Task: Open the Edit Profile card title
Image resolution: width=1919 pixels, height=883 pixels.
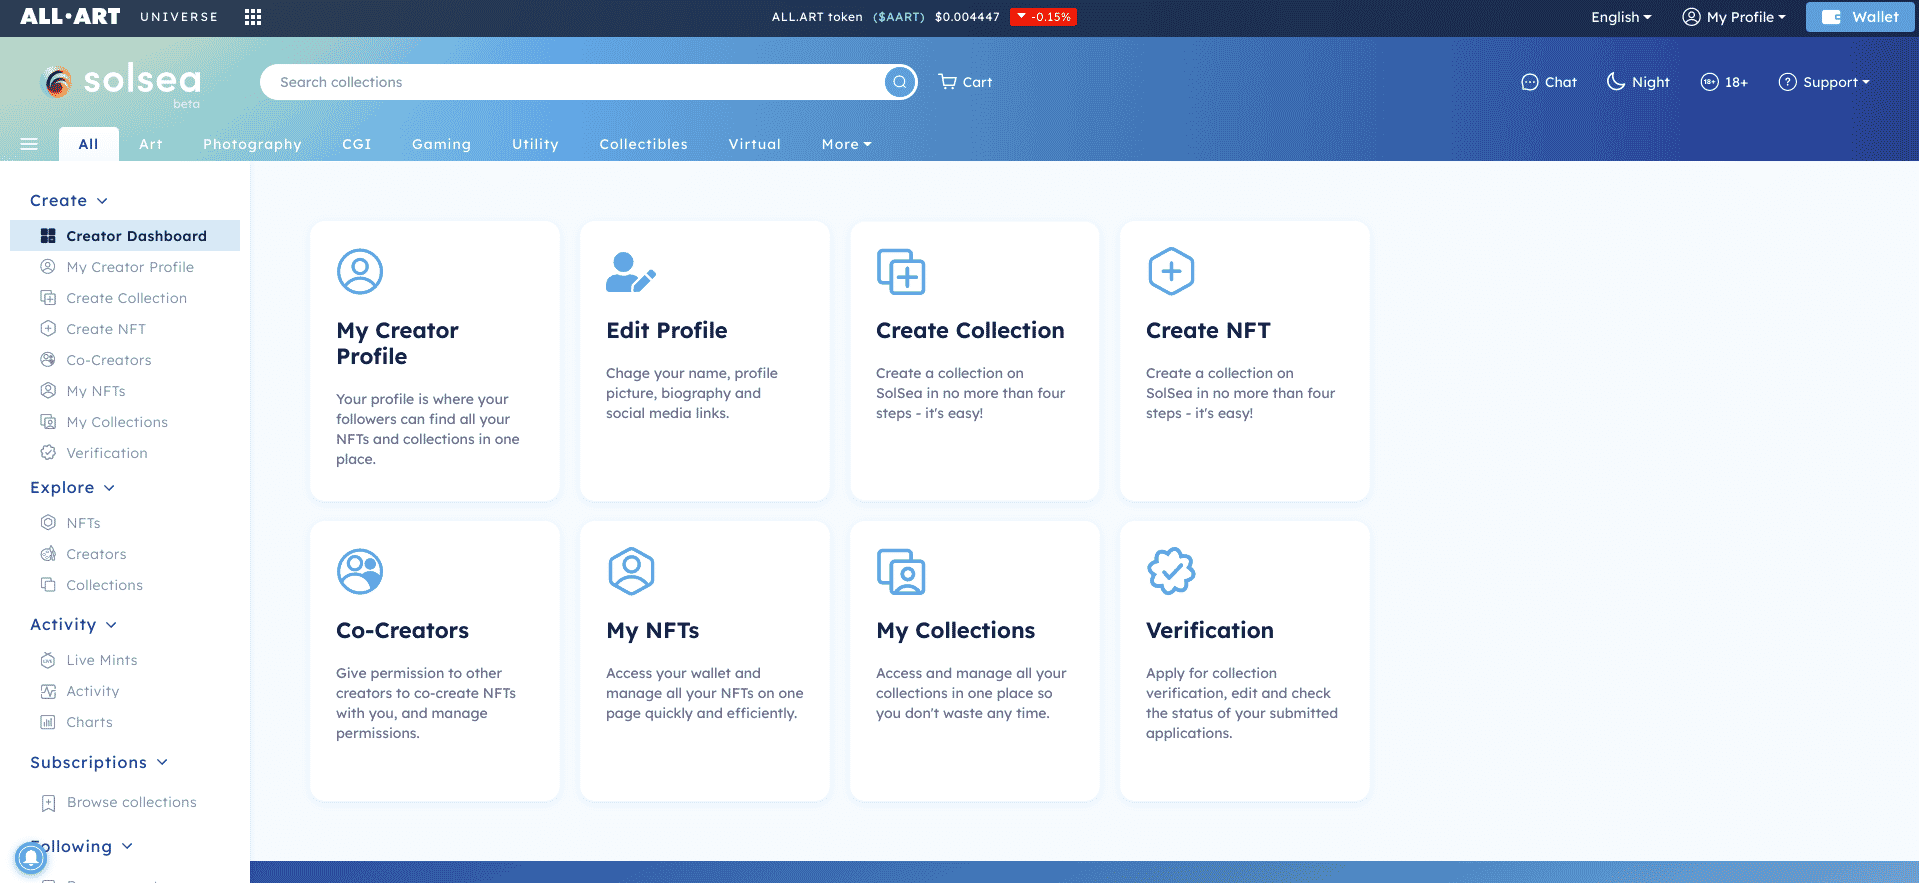Action: (666, 331)
